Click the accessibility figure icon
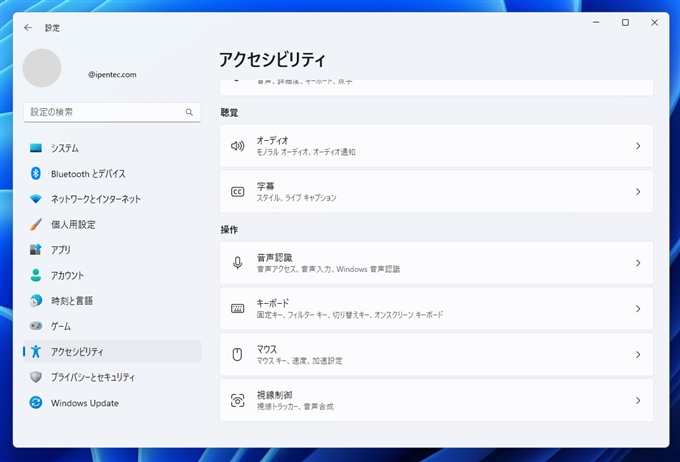The image size is (680, 462). pyautogui.click(x=36, y=351)
